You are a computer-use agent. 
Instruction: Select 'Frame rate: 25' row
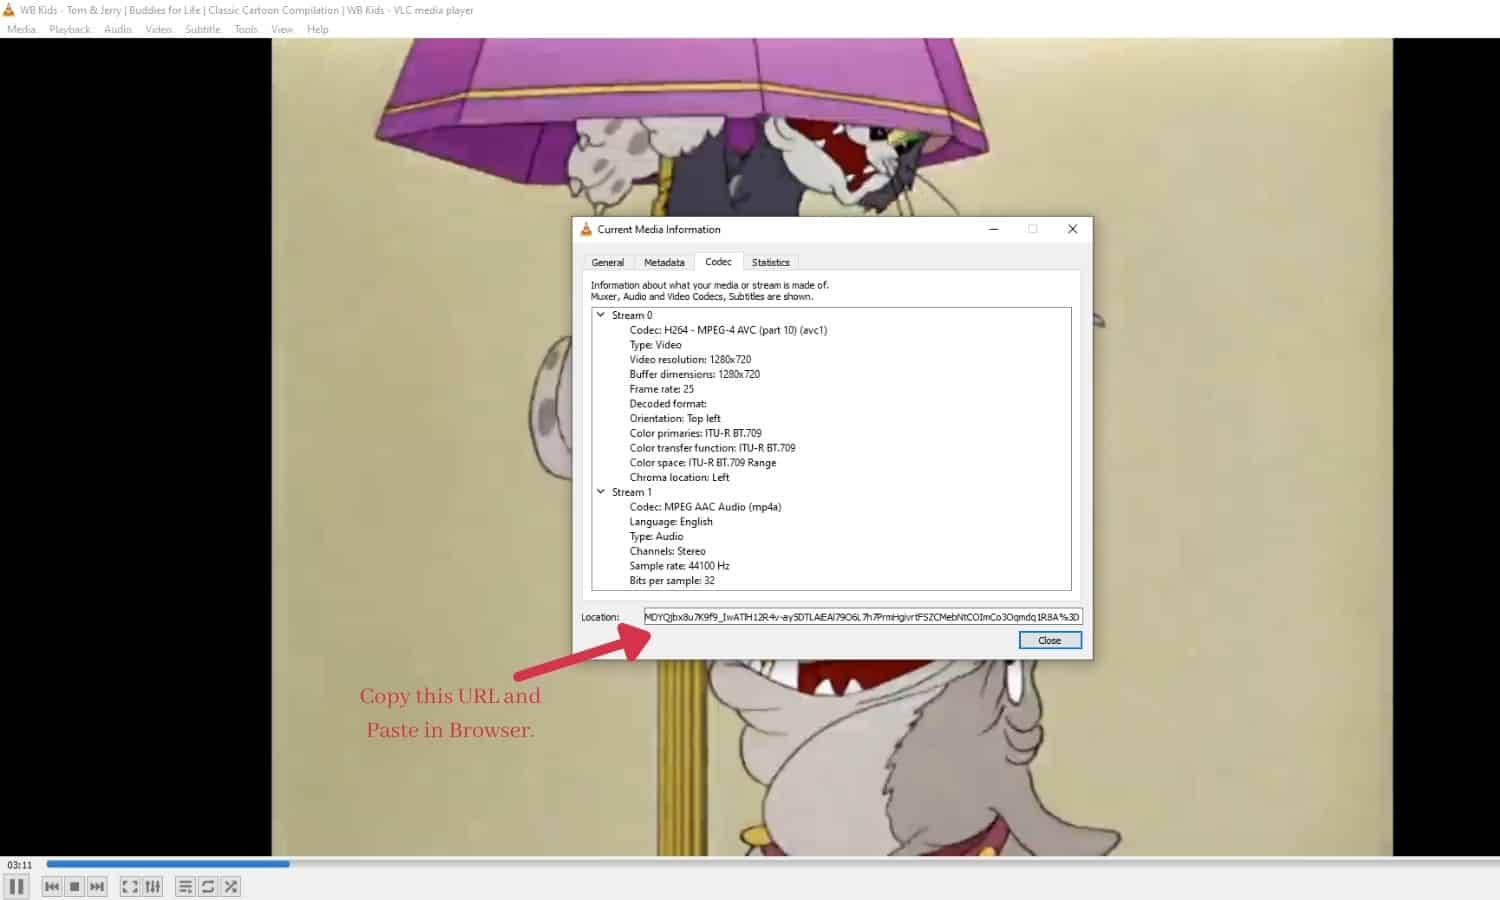(662, 389)
